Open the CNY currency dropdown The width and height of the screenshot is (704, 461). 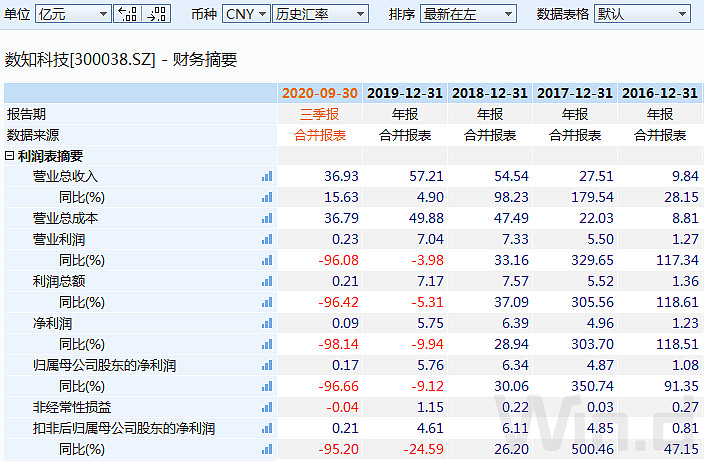tap(246, 14)
